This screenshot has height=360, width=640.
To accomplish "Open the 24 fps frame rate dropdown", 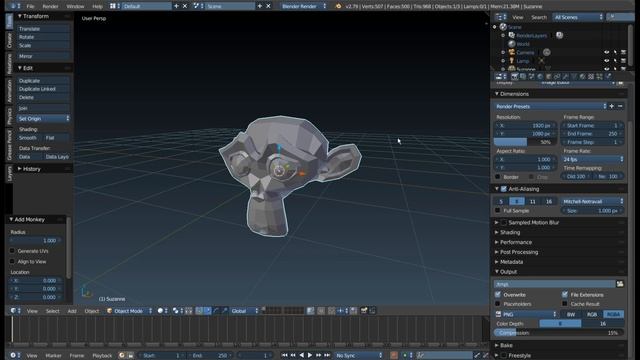I will [x=593, y=159].
